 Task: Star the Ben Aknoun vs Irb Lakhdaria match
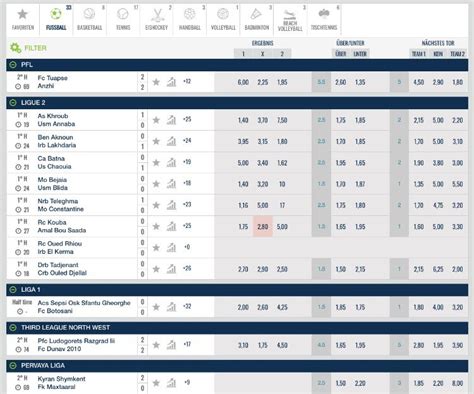156,141
